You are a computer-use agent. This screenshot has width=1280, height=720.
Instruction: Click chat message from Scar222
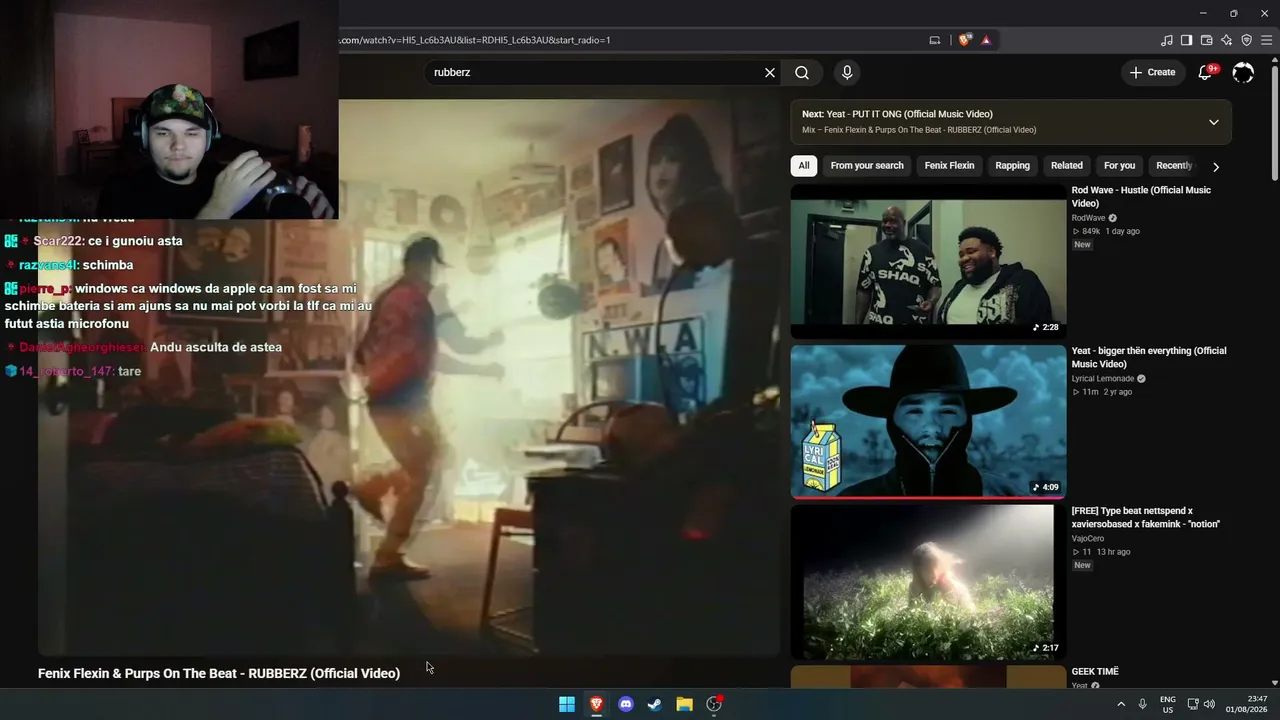93,241
